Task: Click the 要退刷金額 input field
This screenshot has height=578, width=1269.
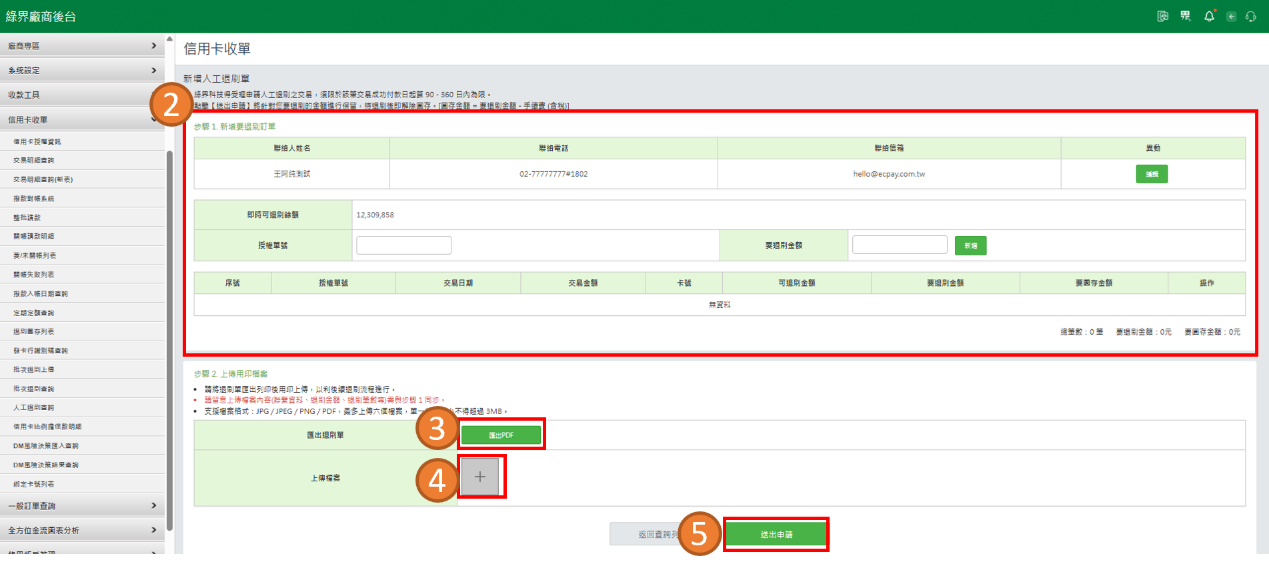Action: tap(899, 245)
